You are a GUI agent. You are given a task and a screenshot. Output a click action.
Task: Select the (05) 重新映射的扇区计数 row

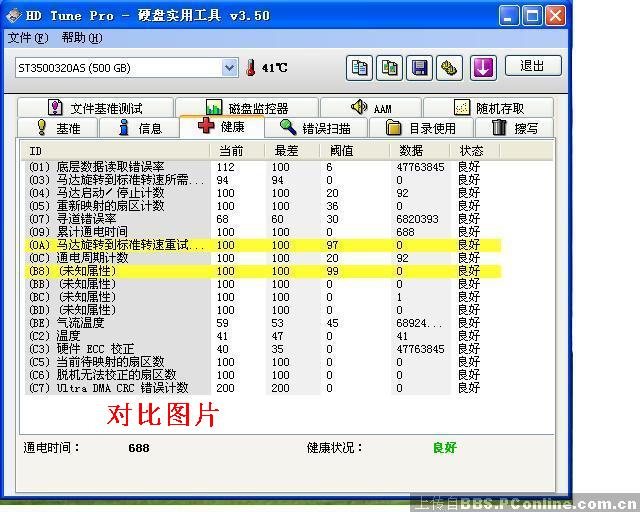coord(262,206)
